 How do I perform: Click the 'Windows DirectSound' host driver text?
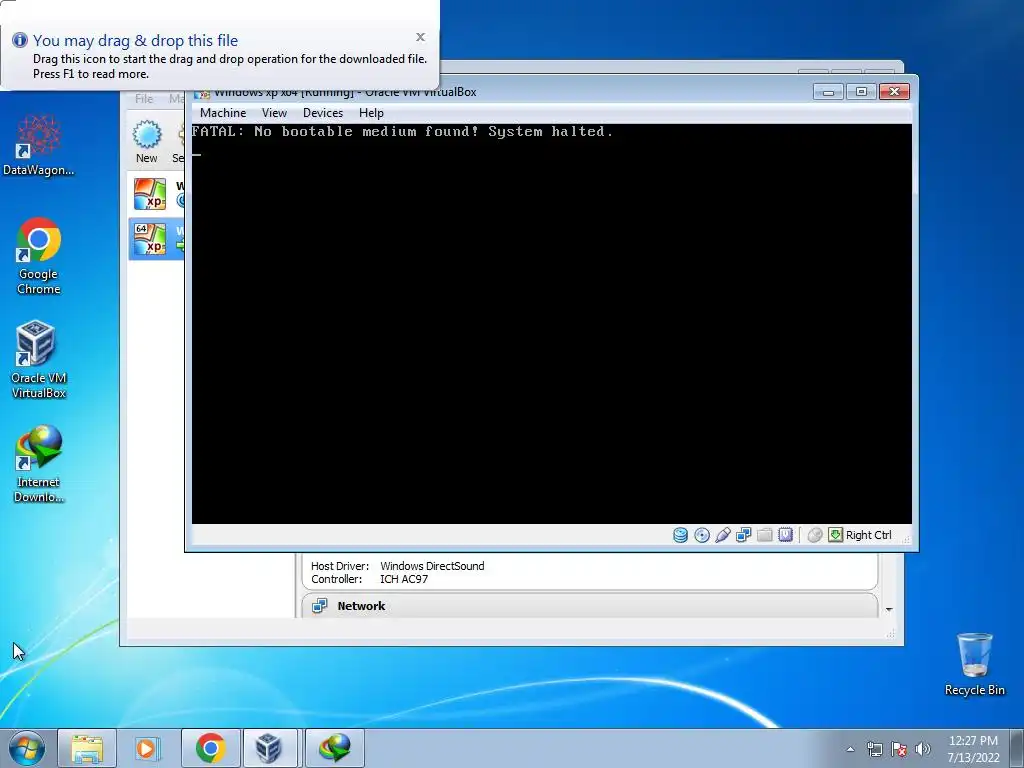432,566
